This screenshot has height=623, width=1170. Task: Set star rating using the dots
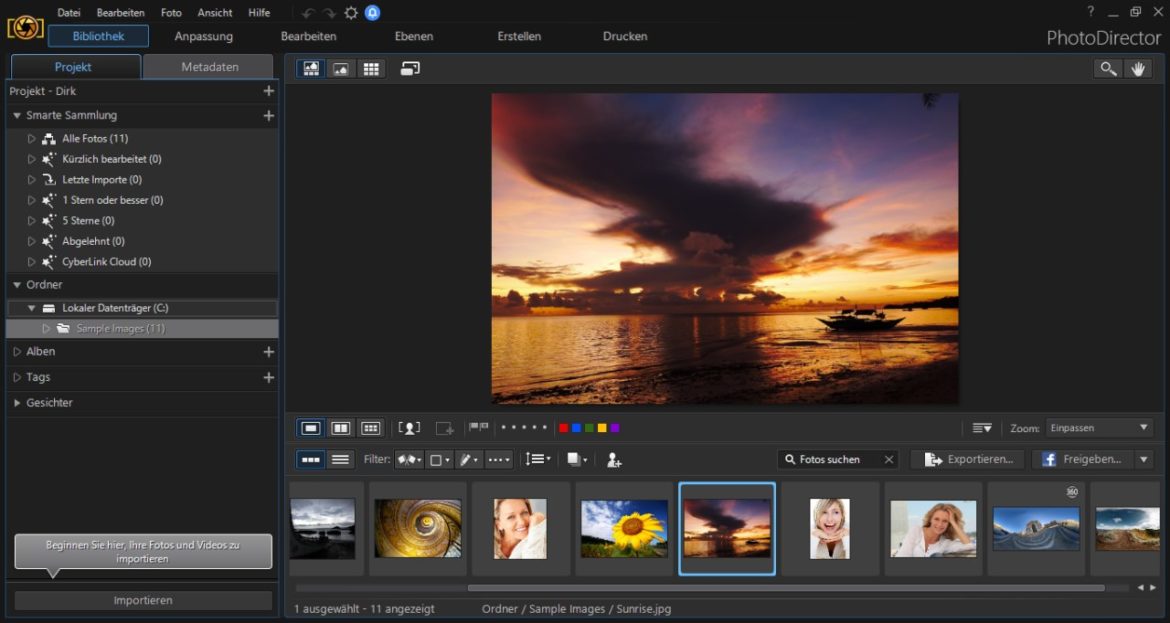point(524,428)
